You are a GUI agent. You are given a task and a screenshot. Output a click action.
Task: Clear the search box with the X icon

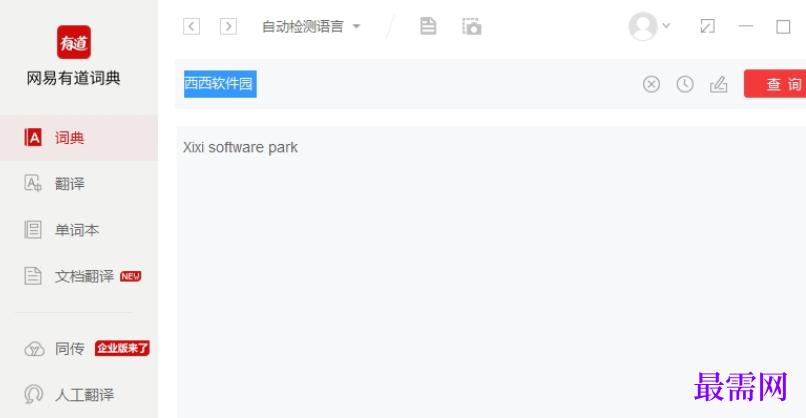tap(651, 84)
